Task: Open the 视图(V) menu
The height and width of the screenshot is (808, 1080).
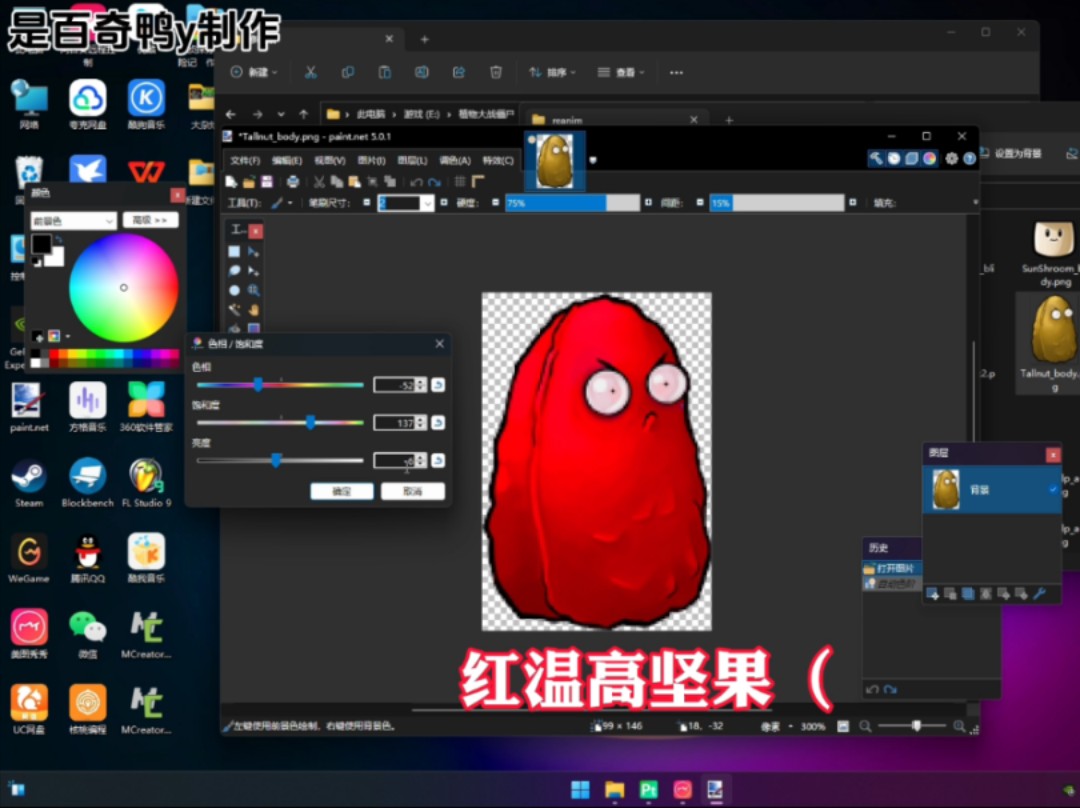Action: click(329, 160)
